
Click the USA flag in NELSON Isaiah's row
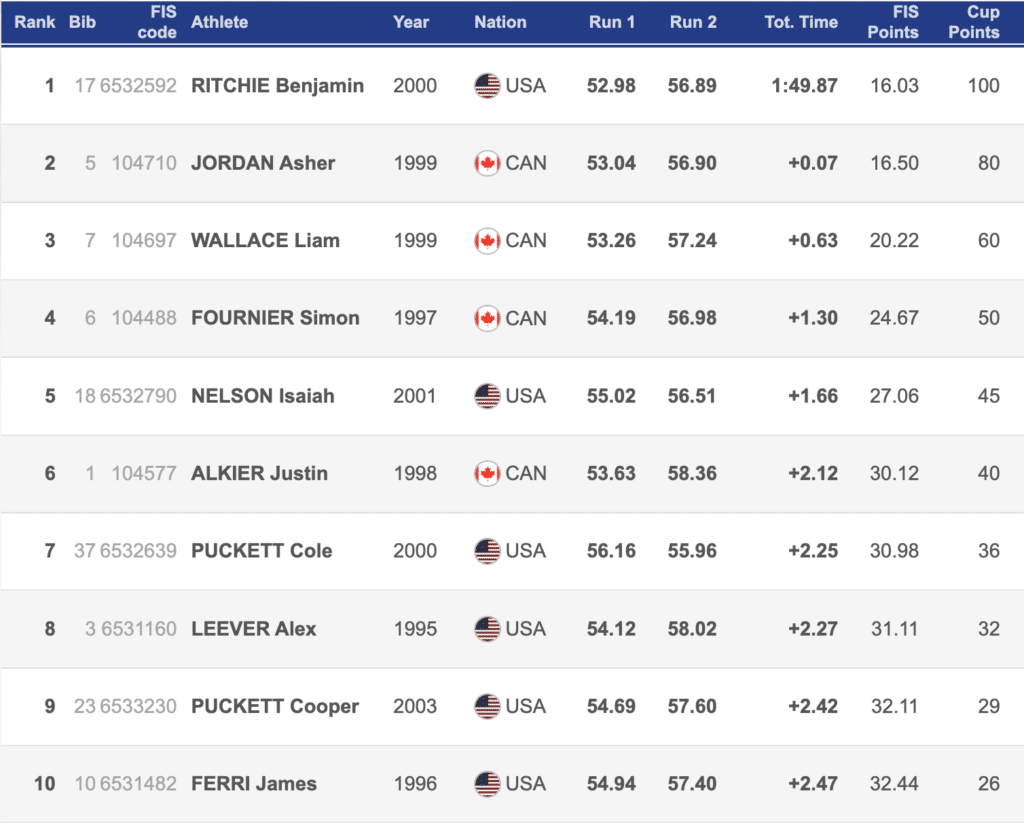coord(487,396)
